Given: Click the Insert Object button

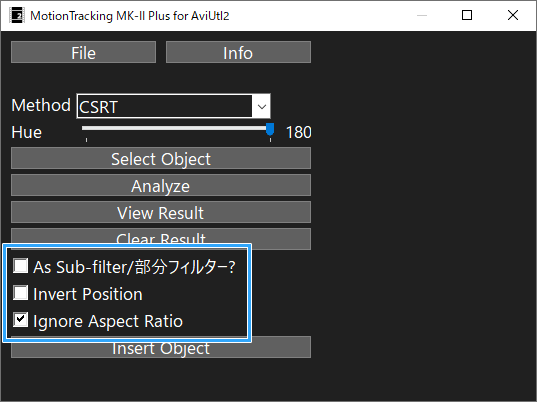Looking at the screenshot, I should click(161, 349).
